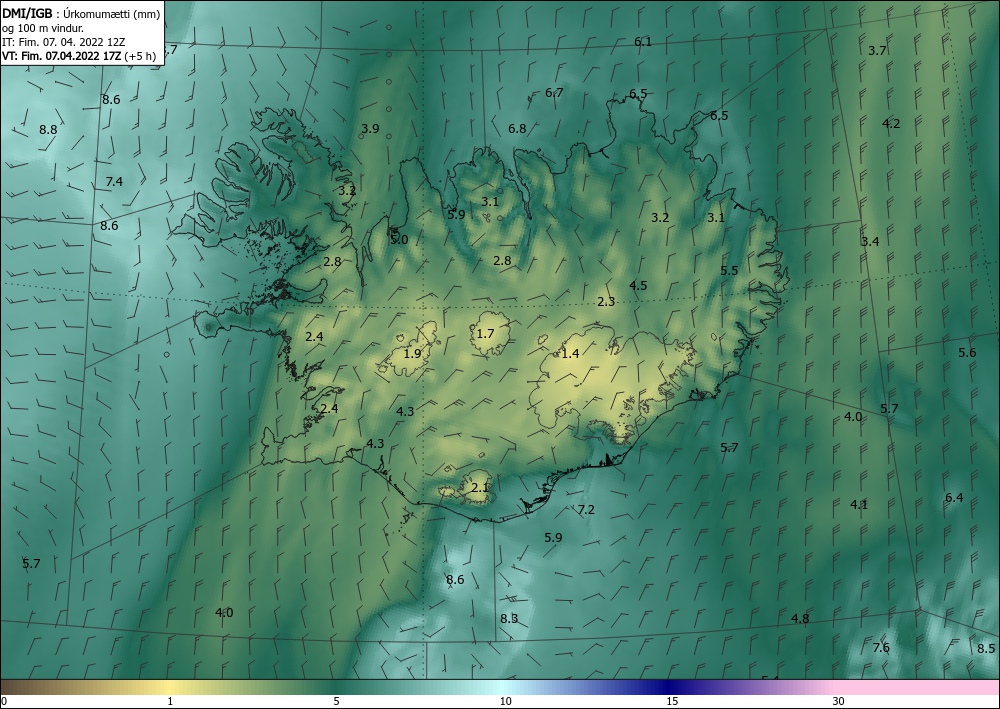The height and width of the screenshot is (709, 1000).
Task: Click the 8.8 value label
Action: pos(48,130)
